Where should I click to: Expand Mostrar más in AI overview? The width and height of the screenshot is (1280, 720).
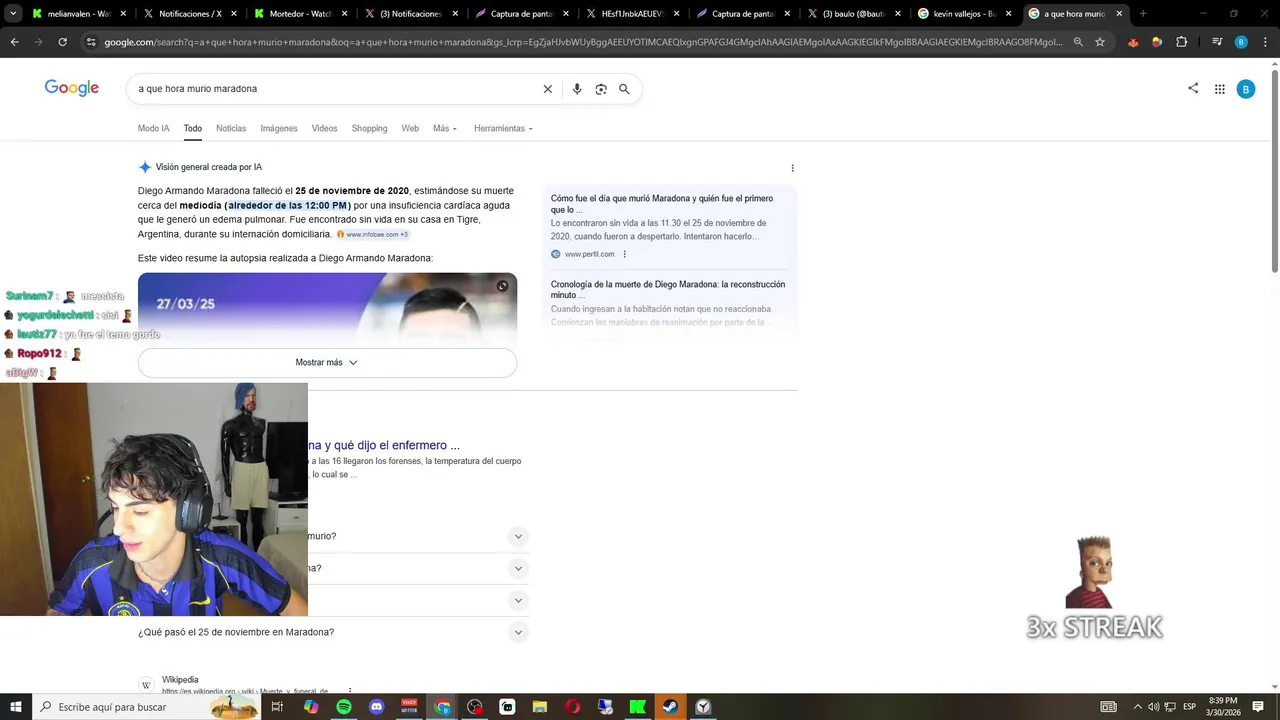tap(327, 363)
